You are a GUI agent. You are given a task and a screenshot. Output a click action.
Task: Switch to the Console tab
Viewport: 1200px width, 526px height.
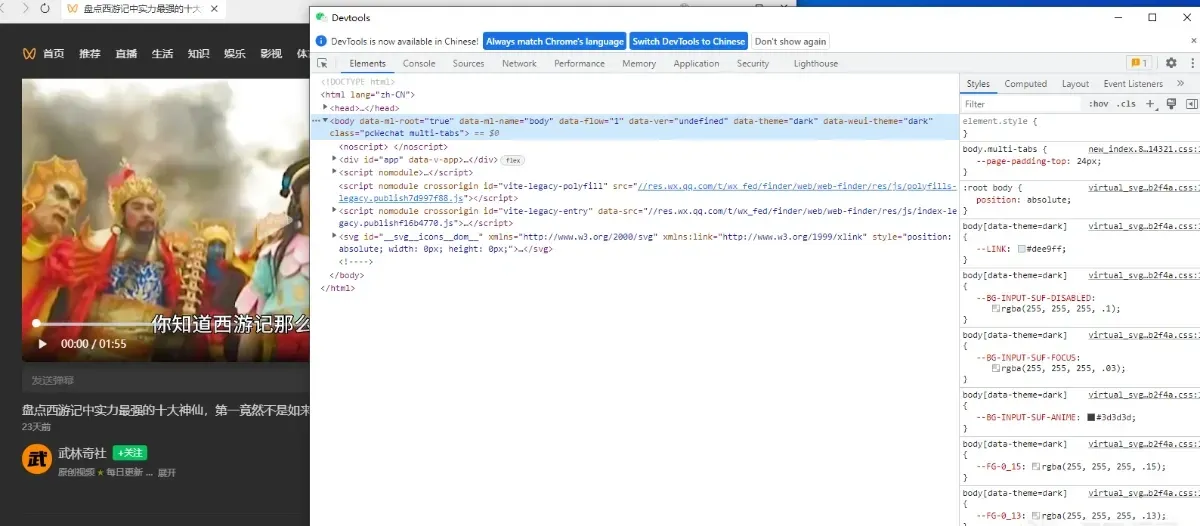419,63
